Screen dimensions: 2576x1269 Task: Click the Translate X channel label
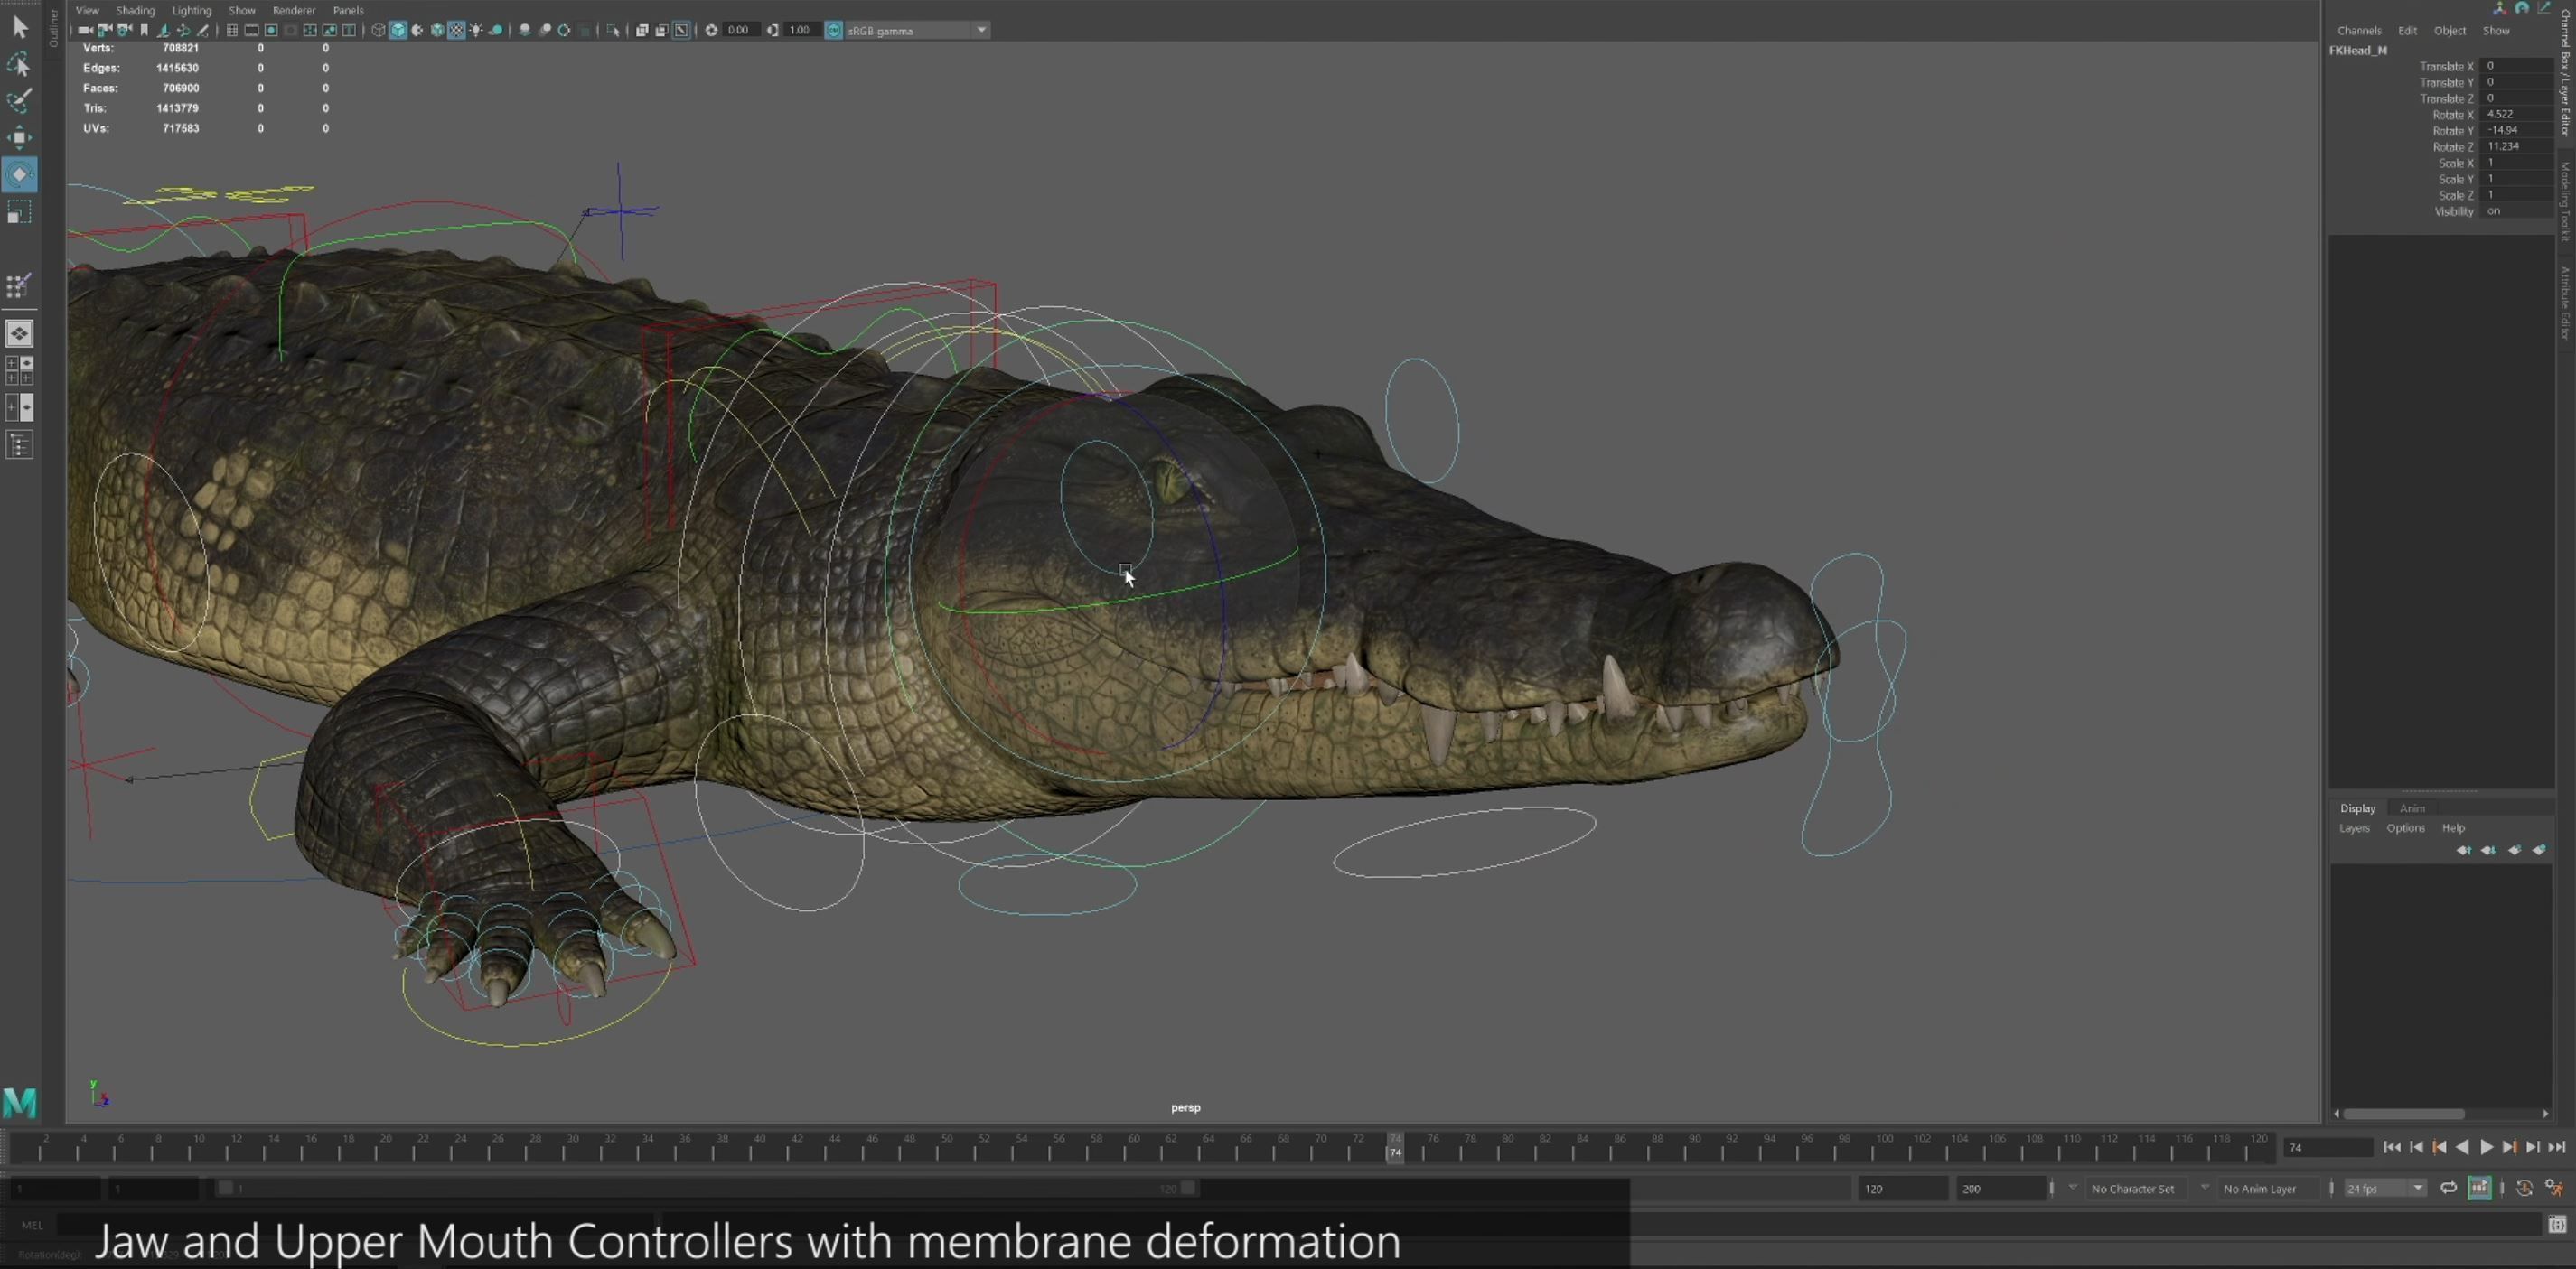click(x=2446, y=66)
